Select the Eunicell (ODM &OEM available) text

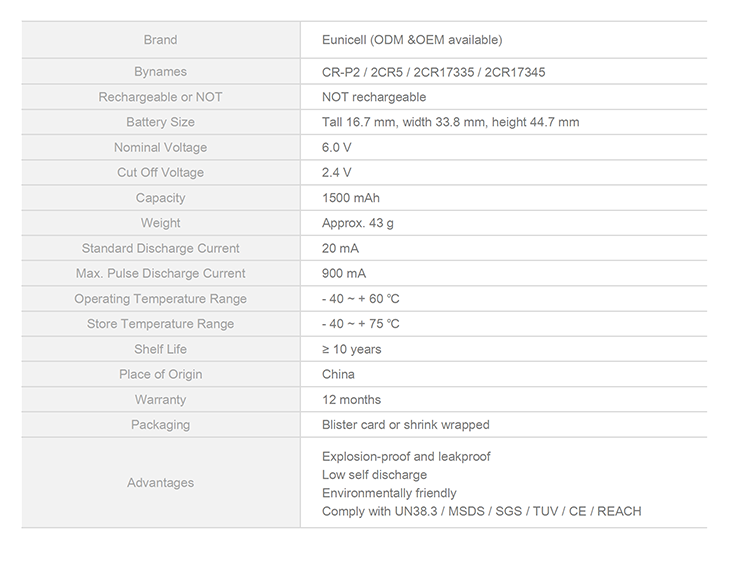[412, 40]
